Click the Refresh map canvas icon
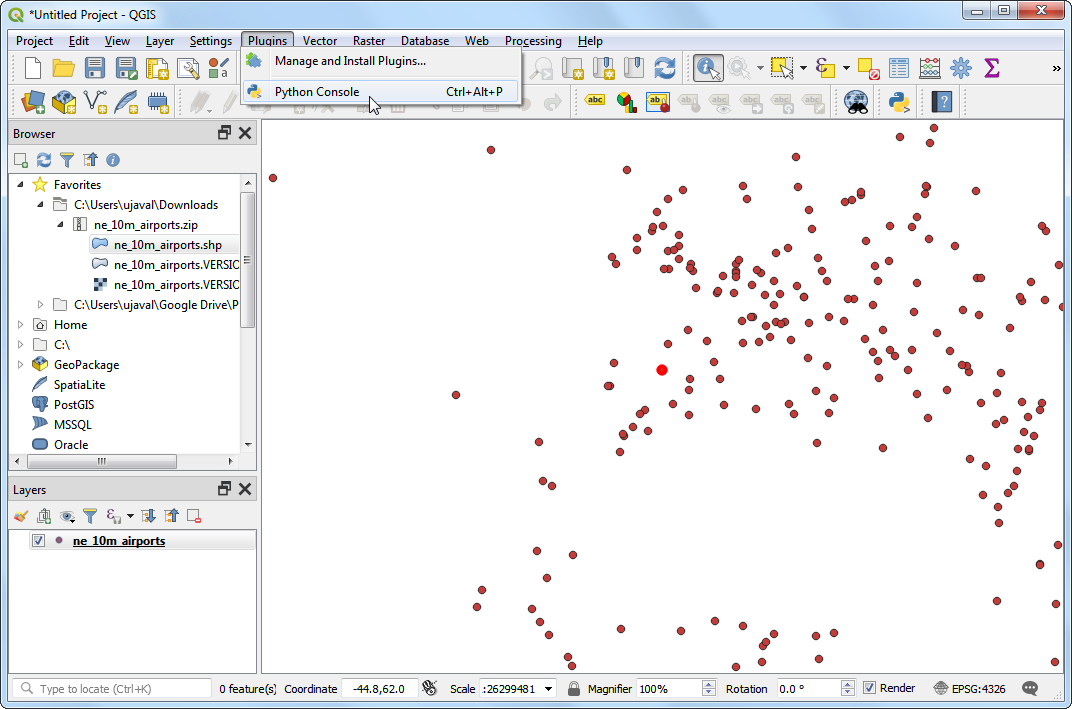This screenshot has height=709, width=1072. 664,68
